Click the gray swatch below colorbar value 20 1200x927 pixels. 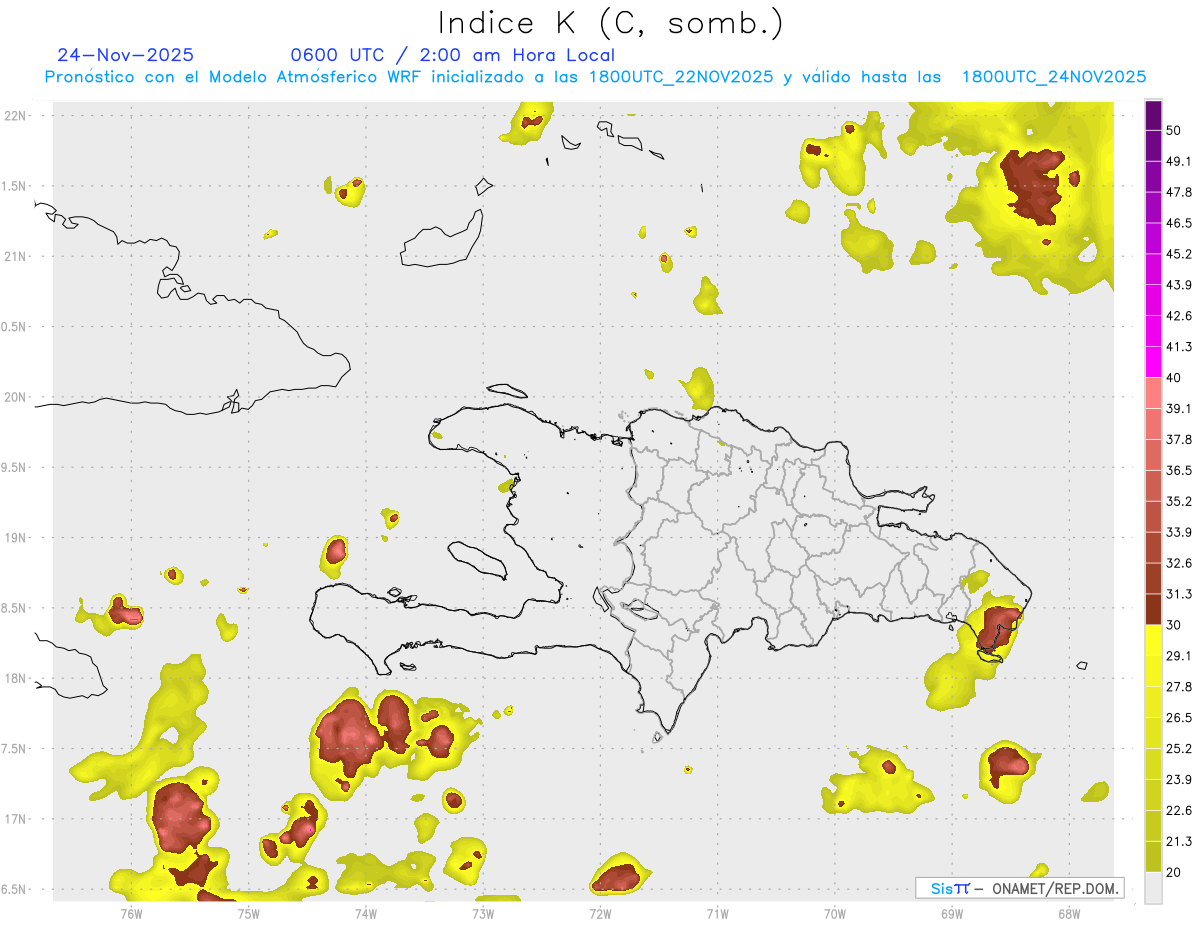coord(1153,888)
